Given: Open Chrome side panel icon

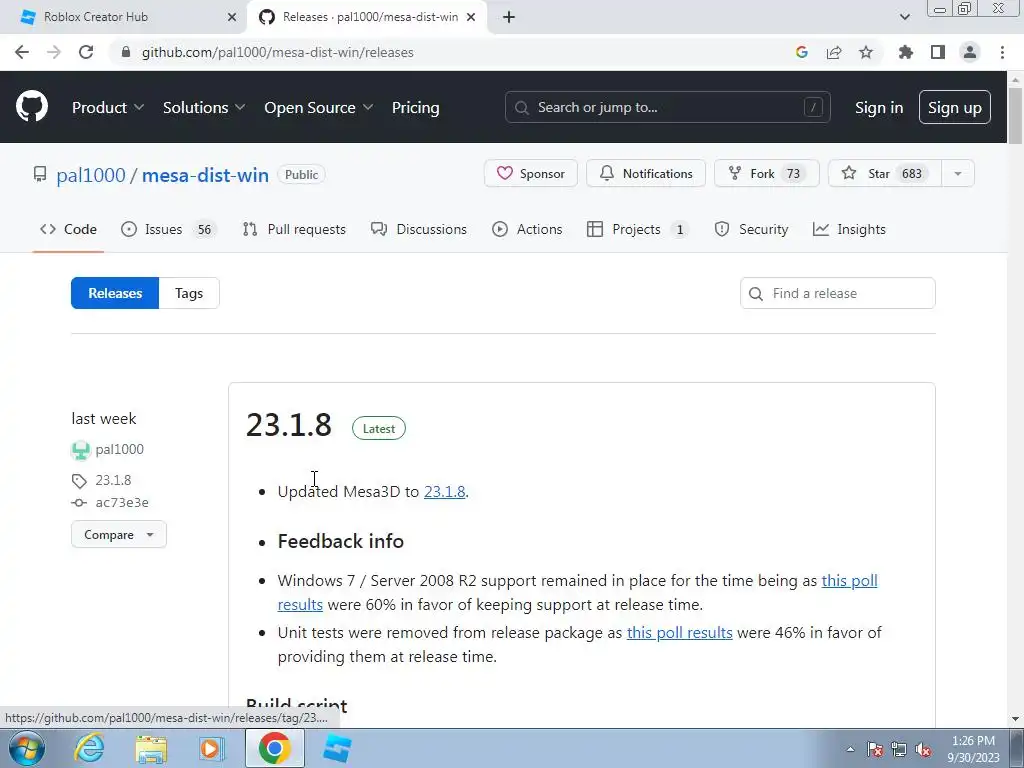Looking at the screenshot, I should (x=938, y=52).
